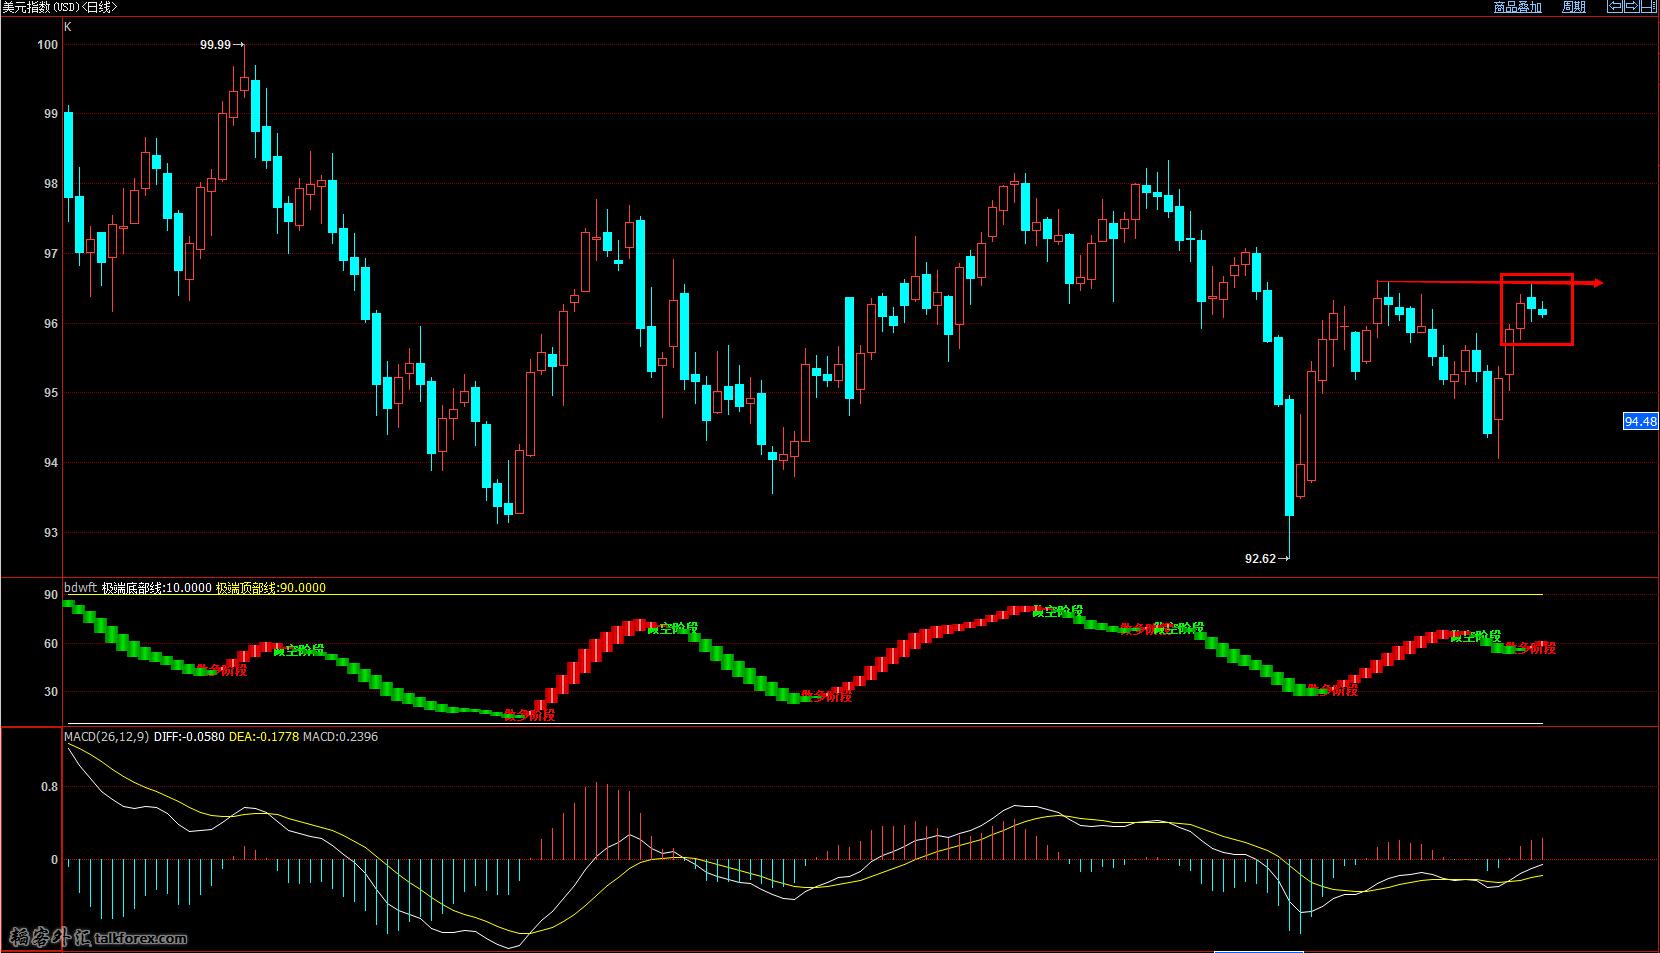Image resolution: width=1660 pixels, height=953 pixels.
Task: Click the 极端顶部线:90.0000 value
Action: 270,588
